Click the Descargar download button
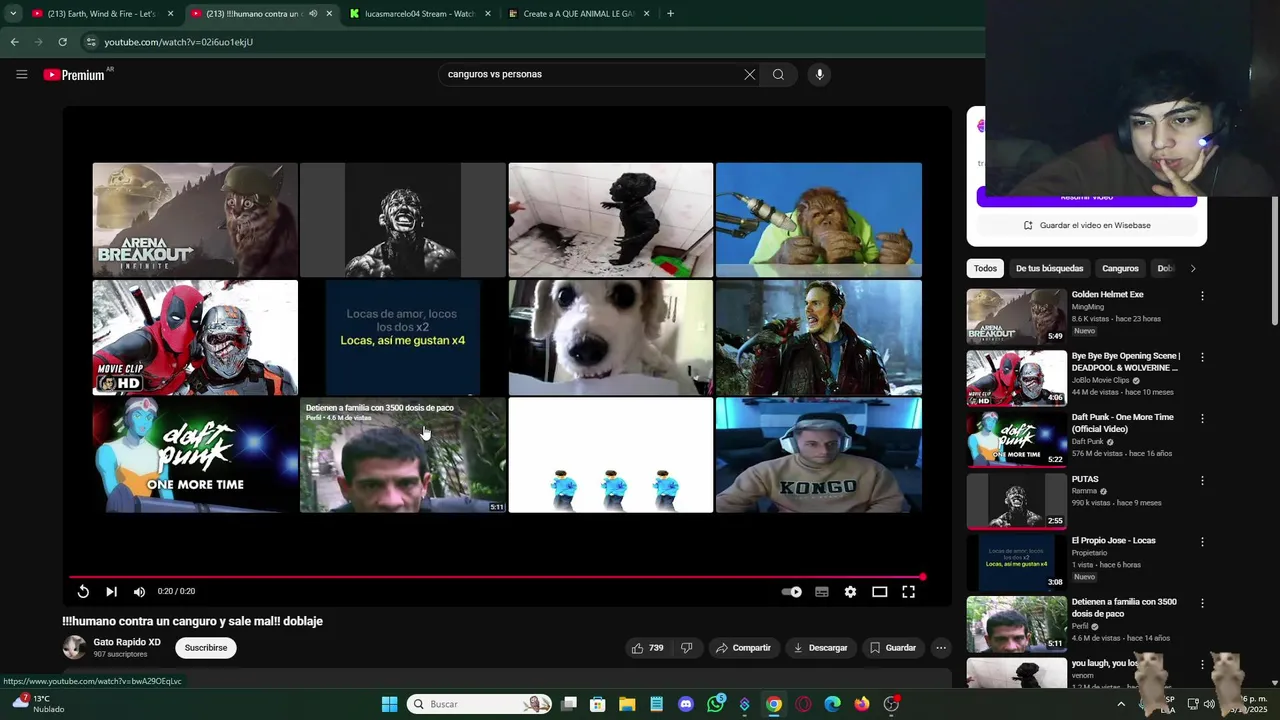 (x=820, y=648)
